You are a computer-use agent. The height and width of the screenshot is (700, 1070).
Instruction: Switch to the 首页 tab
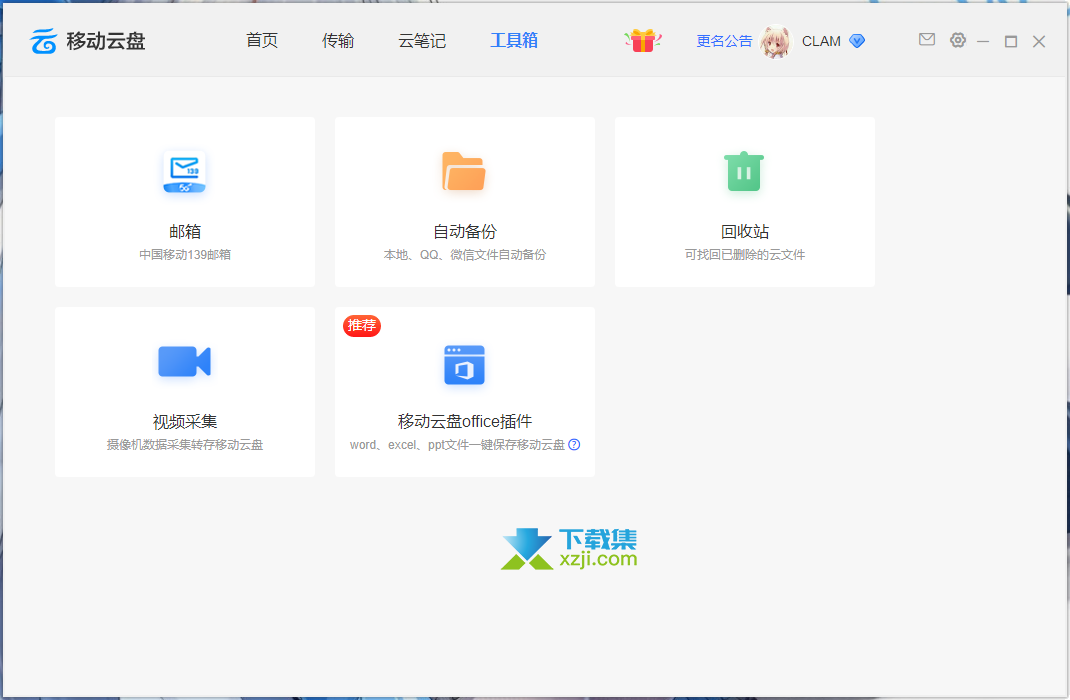262,41
